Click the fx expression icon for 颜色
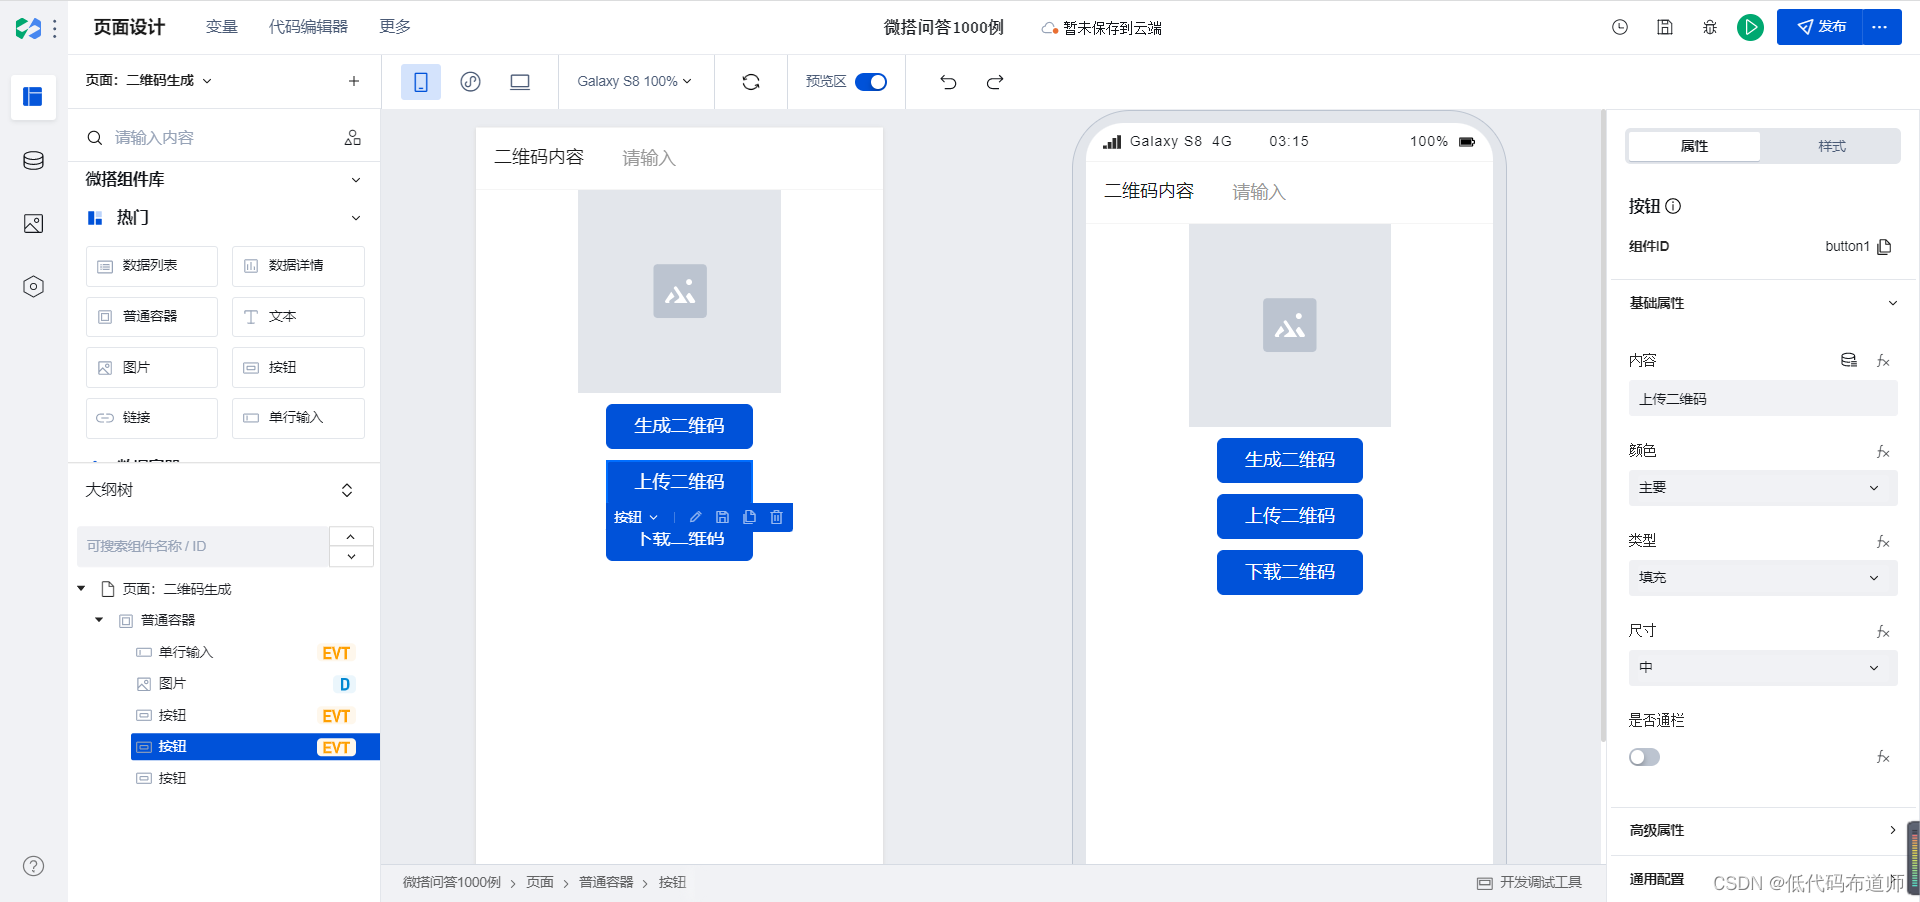Screen dimensions: 1920x902 (x=1883, y=451)
